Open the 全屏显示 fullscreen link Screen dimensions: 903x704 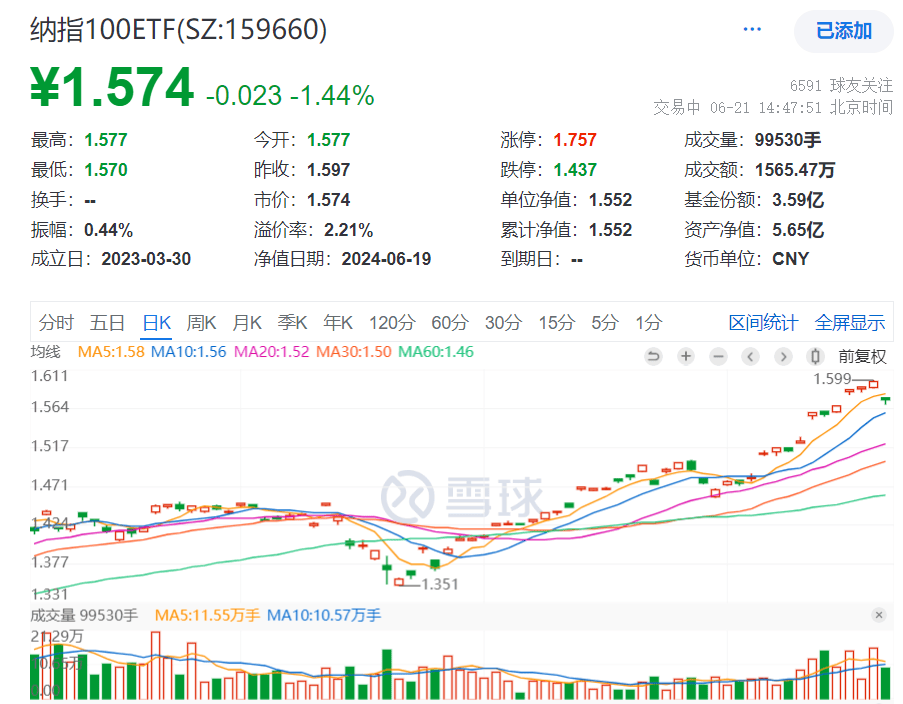[850, 323]
